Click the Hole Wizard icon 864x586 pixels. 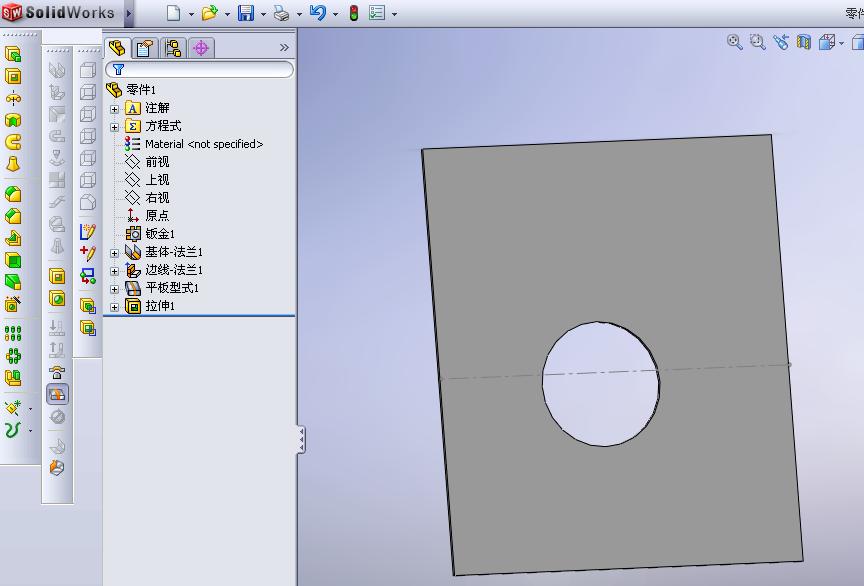click(13, 304)
